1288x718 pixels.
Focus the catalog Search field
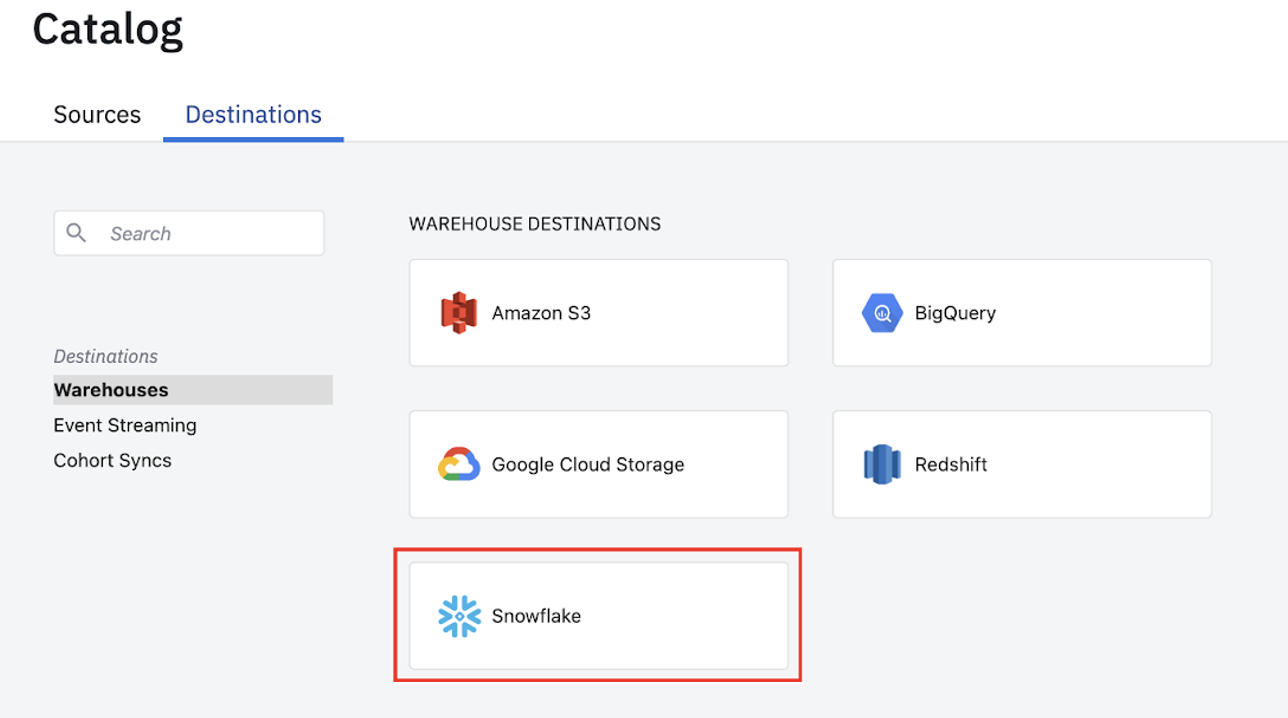pos(189,233)
